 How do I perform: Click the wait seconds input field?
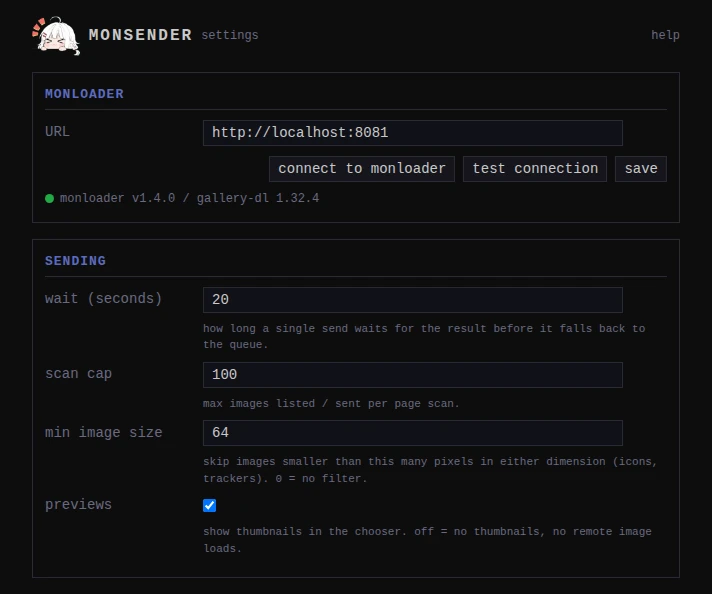pyautogui.click(x=413, y=300)
